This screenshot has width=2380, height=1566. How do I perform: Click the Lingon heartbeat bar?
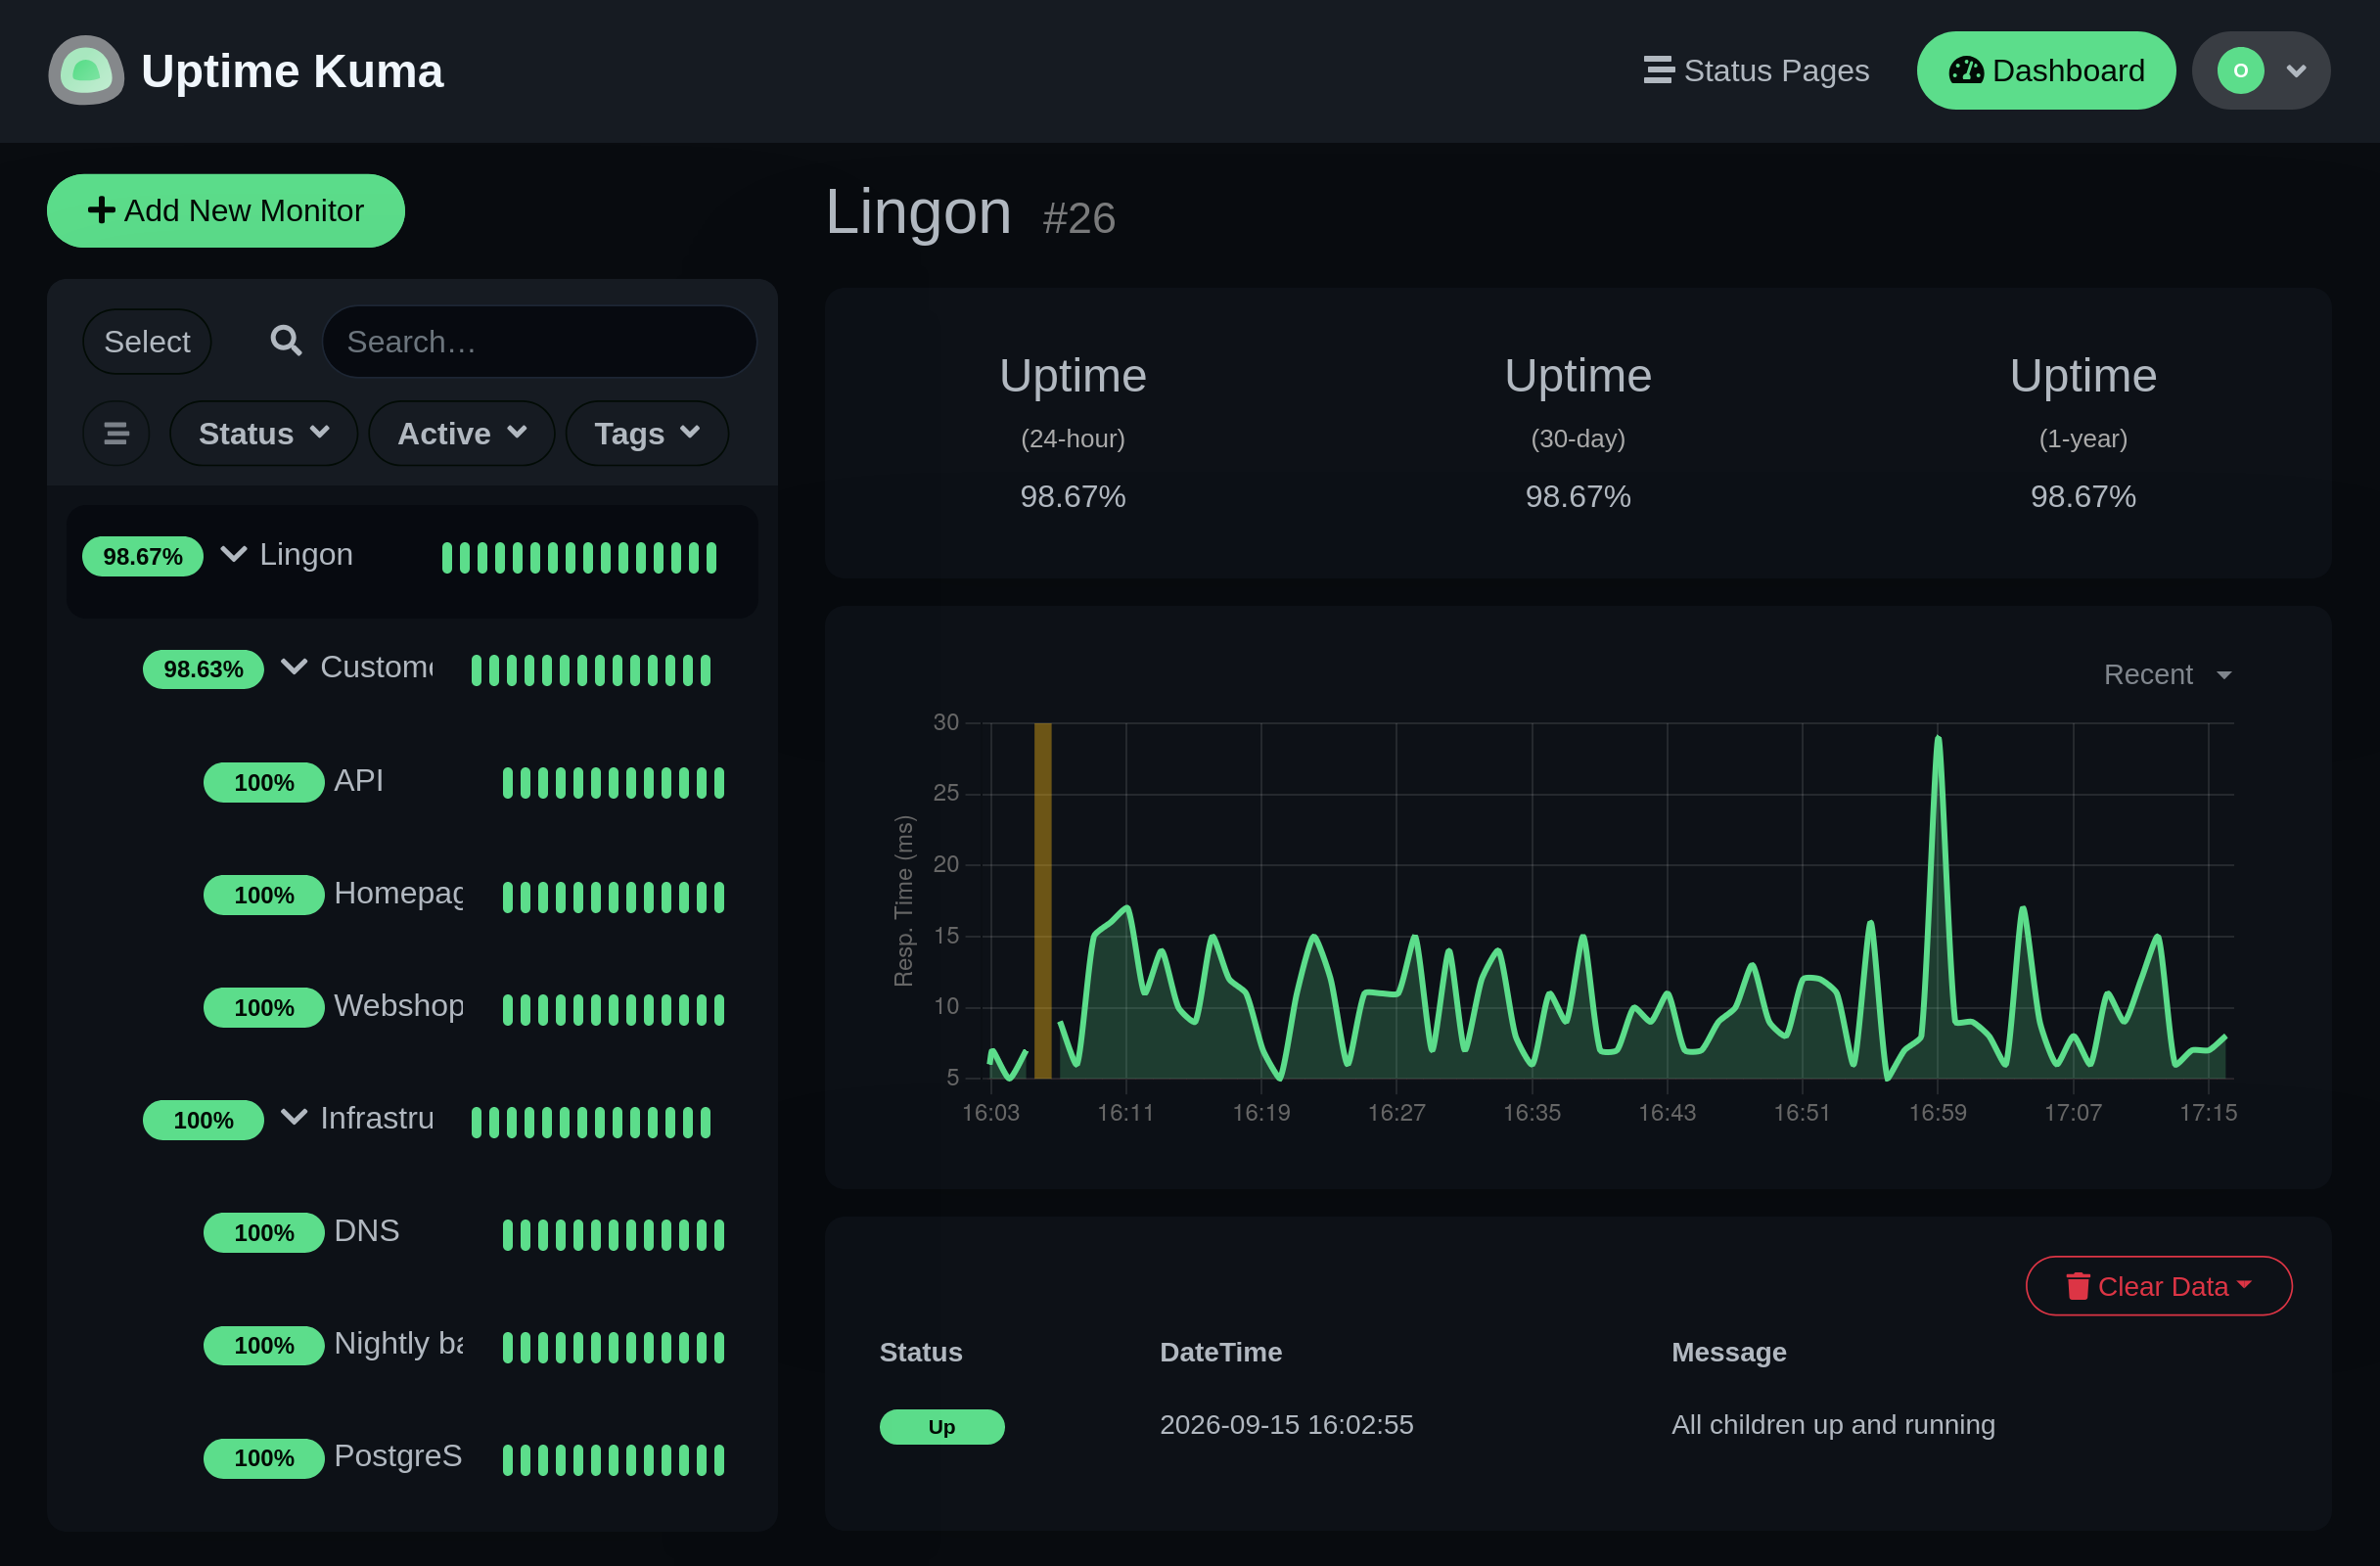pyautogui.click(x=579, y=557)
